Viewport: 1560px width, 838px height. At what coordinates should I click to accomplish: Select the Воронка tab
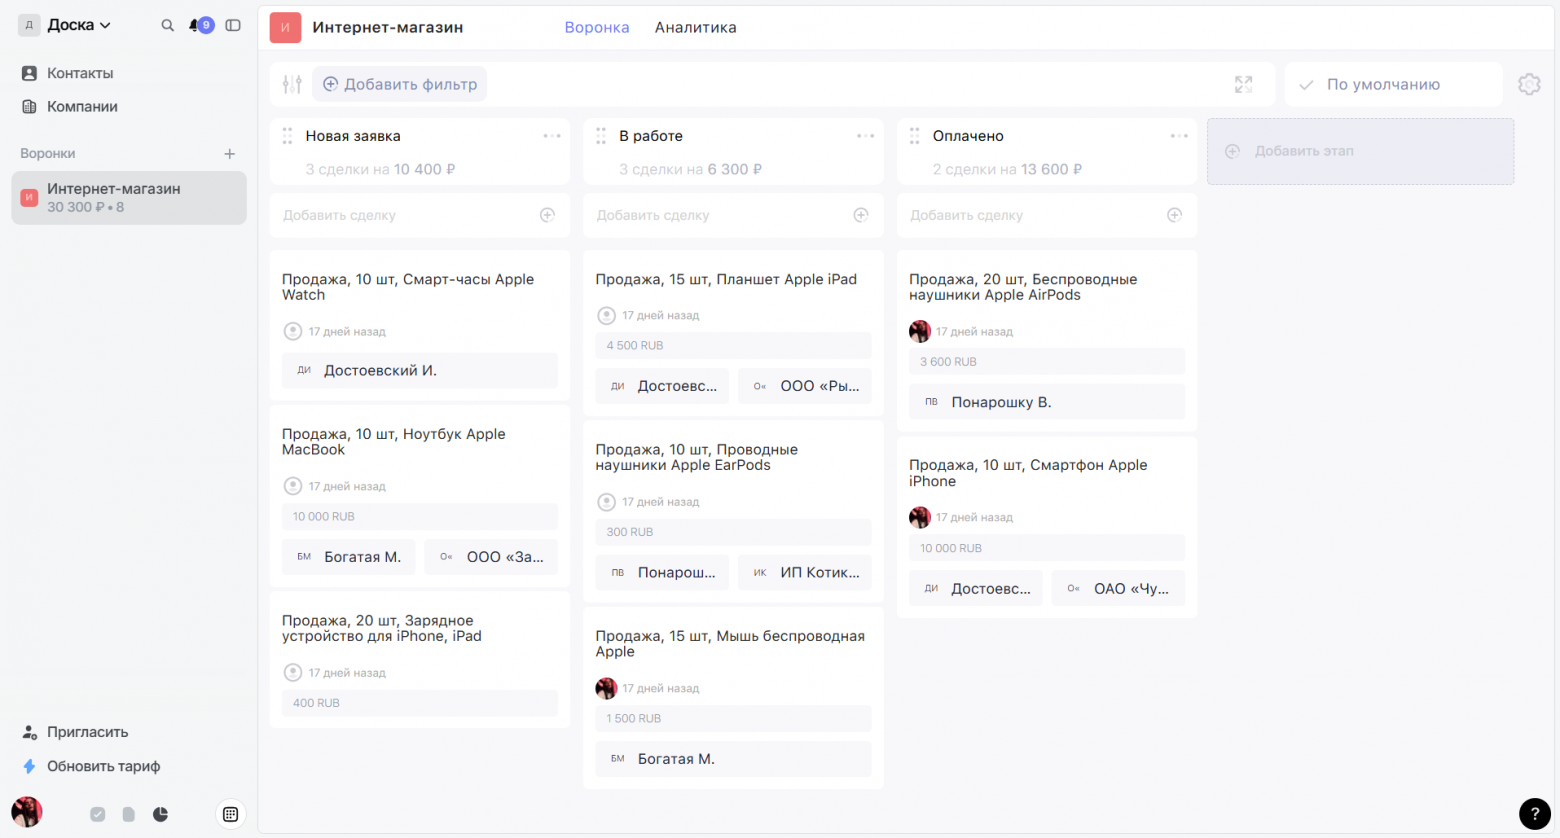coord(597,27)
